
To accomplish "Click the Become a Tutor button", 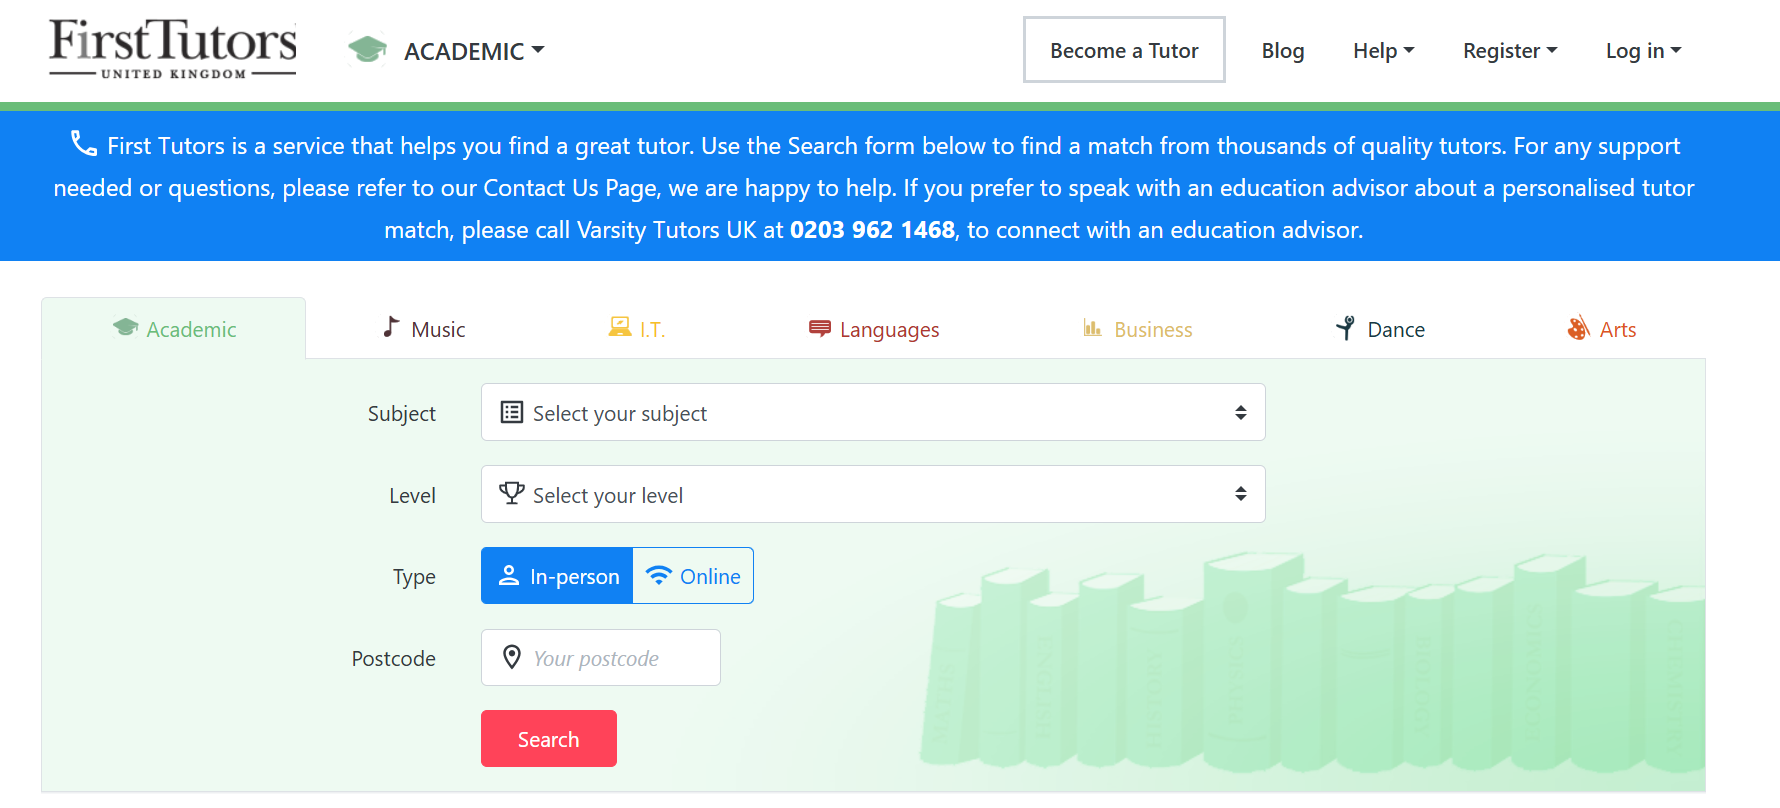I will coord(1124,50).
